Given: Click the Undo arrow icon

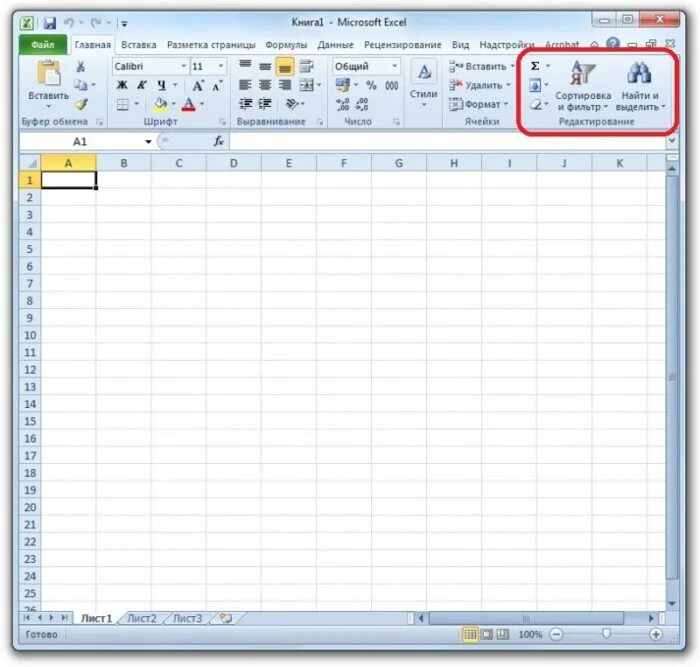Looking at the screenshot, I should point(68,22).
